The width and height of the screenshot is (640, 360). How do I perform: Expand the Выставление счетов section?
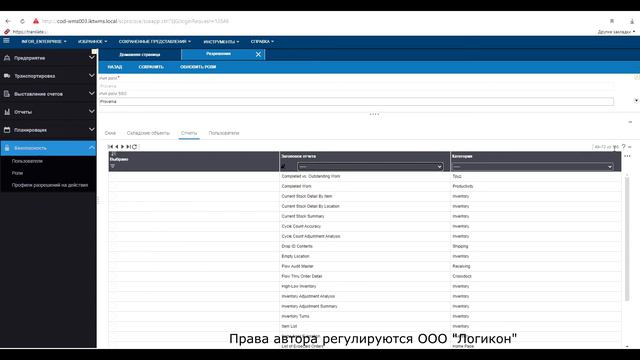(91, 94)
